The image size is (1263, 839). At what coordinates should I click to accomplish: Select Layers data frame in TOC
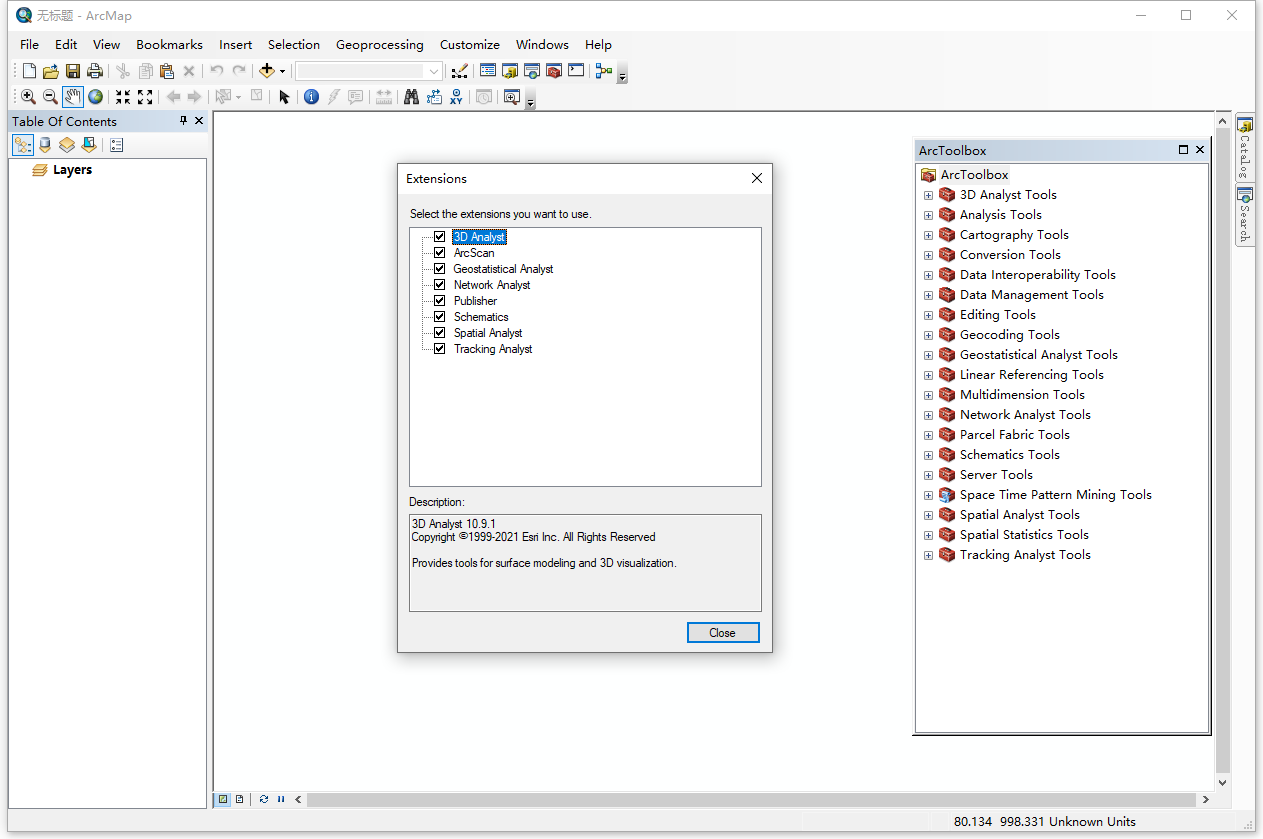[x=72, y=170]
